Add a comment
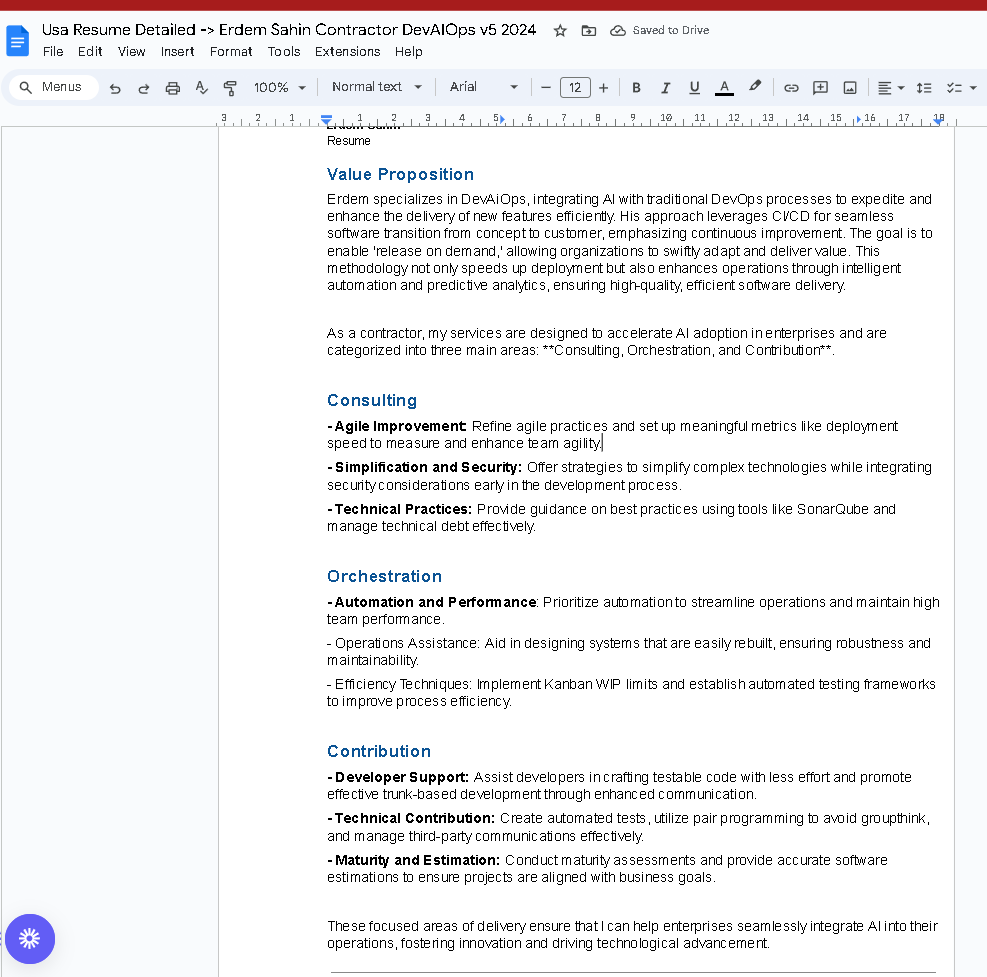987x977 pixels. (820, 88)
